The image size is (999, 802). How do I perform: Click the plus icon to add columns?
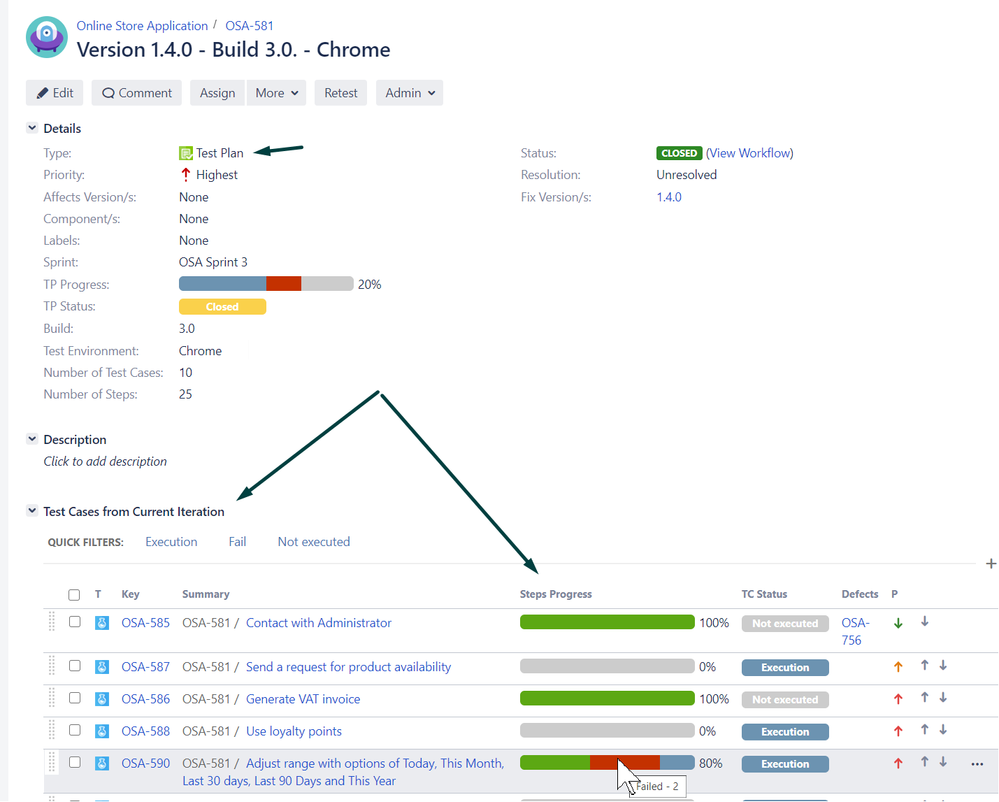(991, 564)
